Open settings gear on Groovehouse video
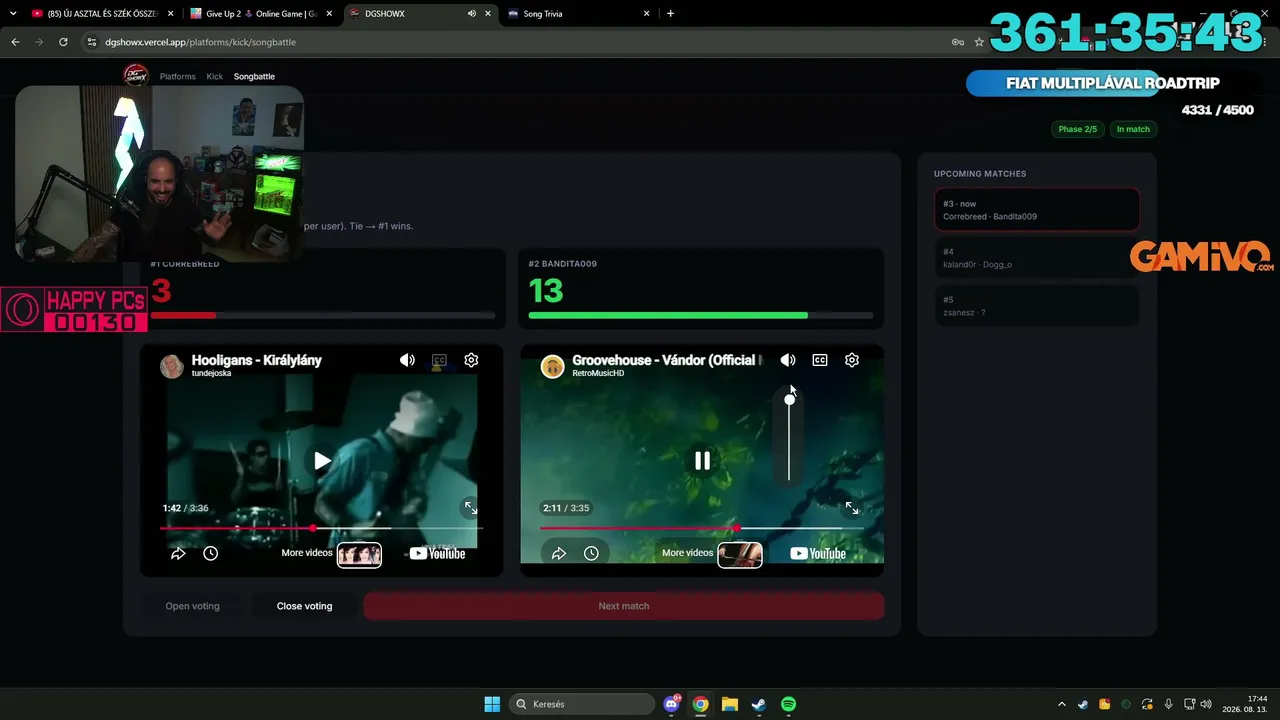The image size is (1280, 720). pyautogui.click(x=852, y=360)
